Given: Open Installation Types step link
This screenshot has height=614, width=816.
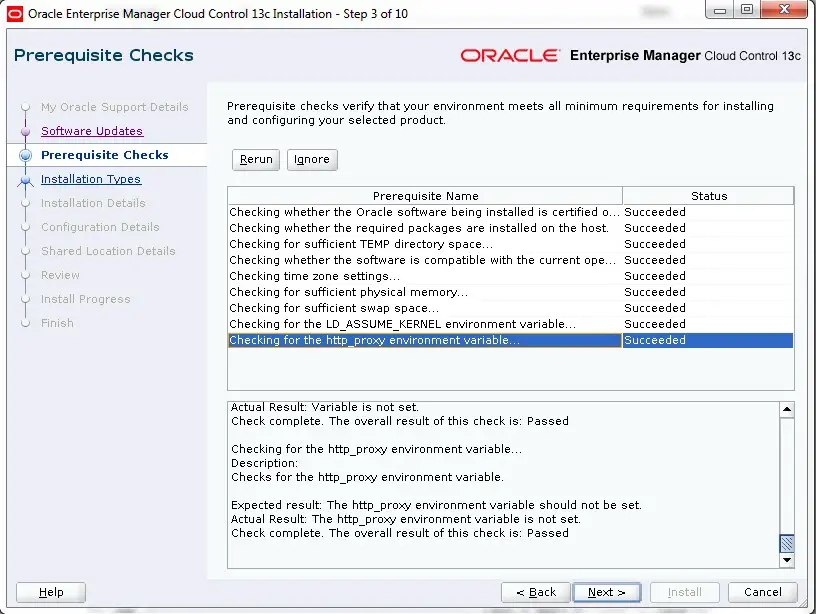Looking at the screenshot, I should (x=91, y=179).
